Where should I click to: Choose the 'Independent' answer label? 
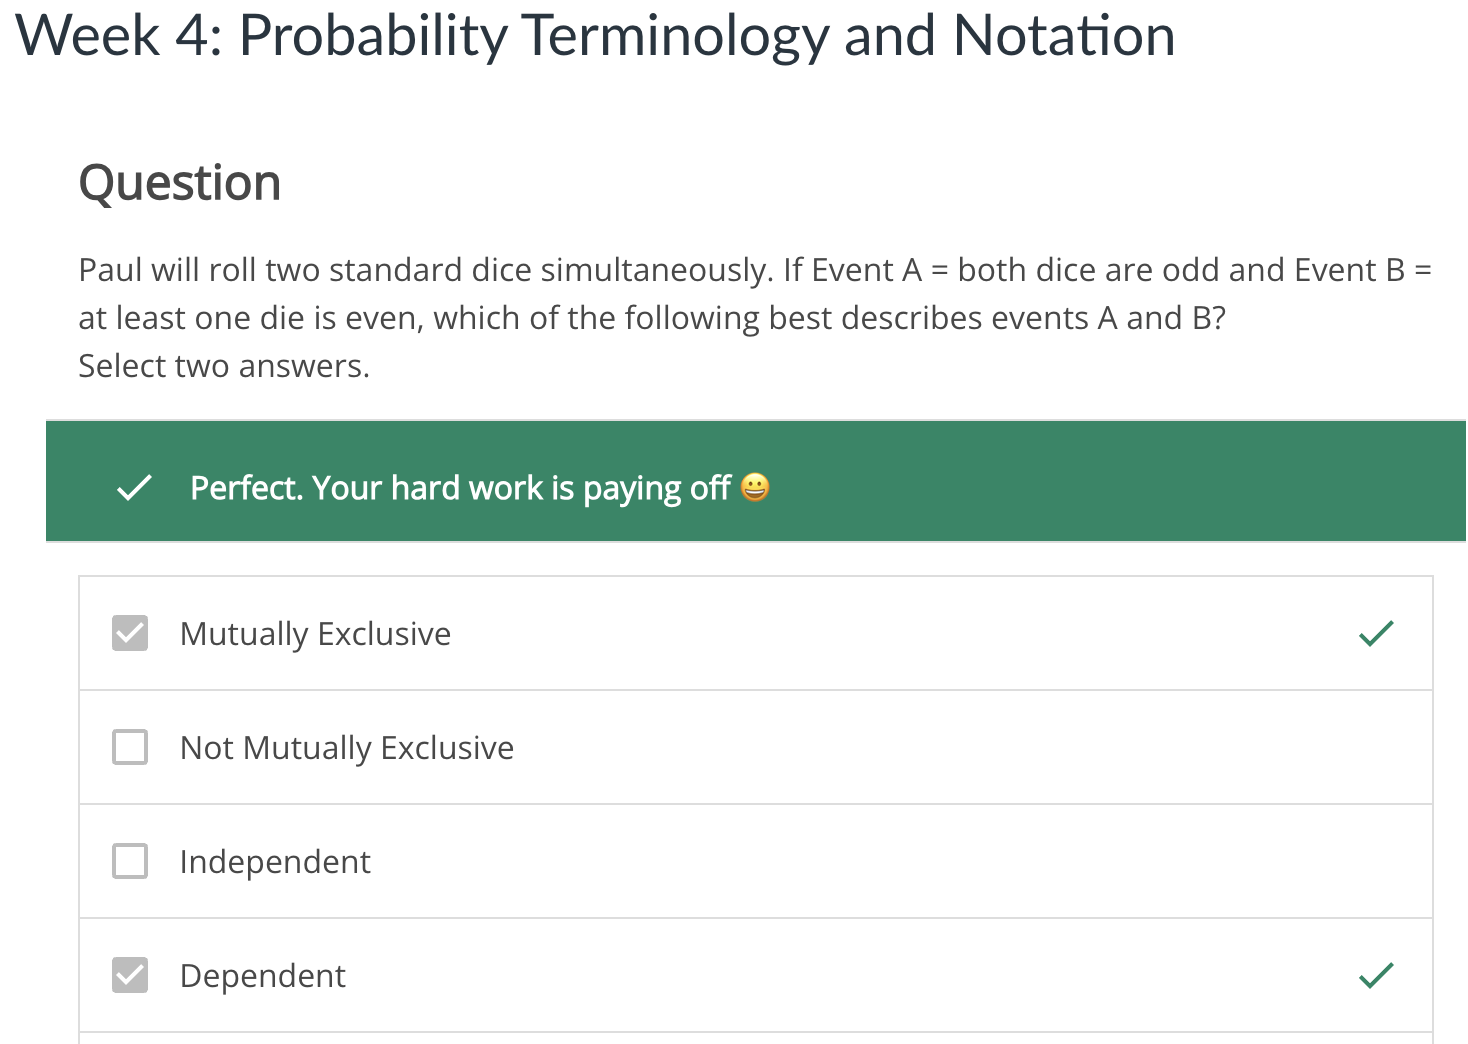point(275,862)
